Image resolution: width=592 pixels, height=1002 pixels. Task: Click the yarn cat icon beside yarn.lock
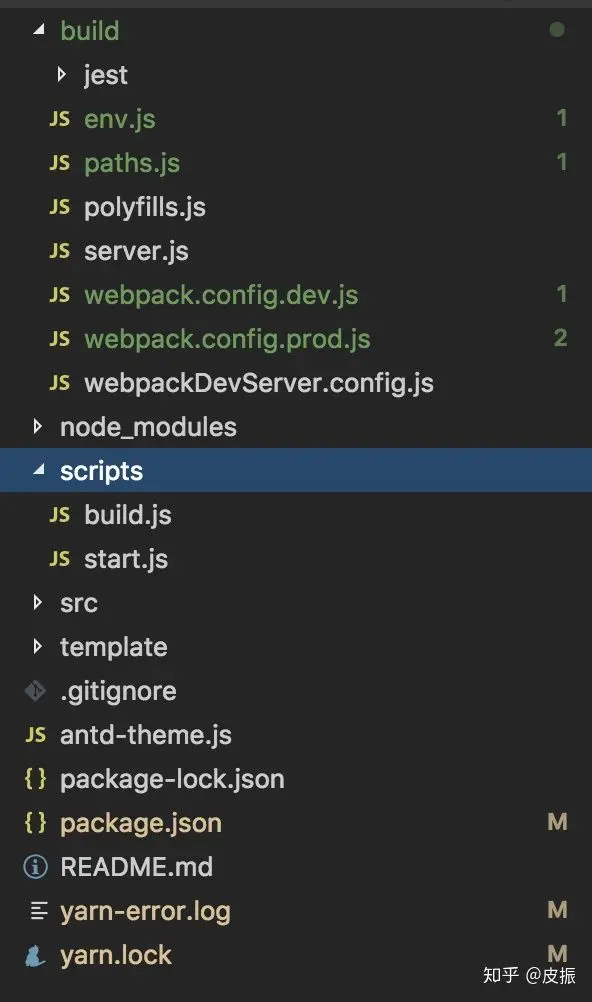[35, 955]
